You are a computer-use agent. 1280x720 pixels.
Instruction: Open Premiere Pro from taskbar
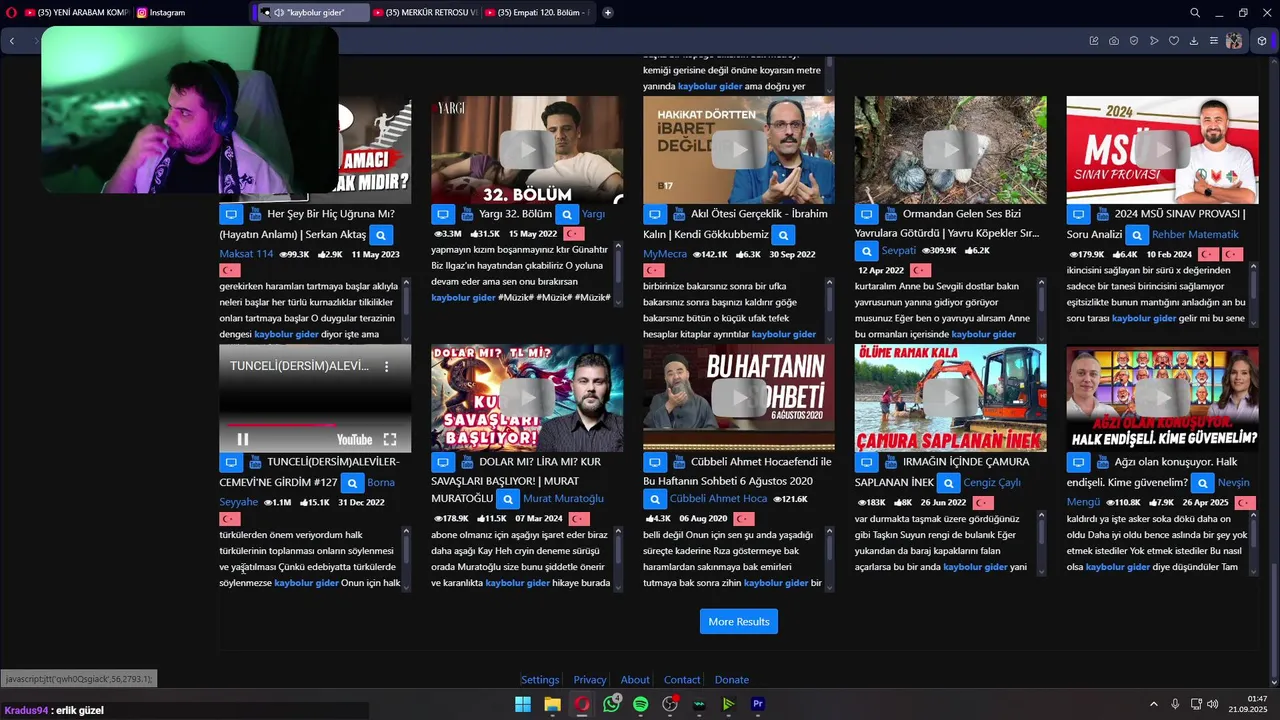[x=758, y=704]
